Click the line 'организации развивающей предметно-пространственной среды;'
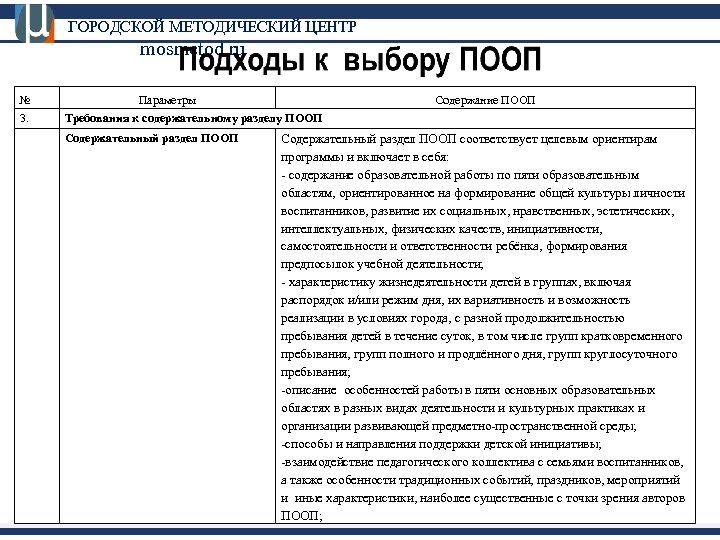Screen dimensions: 720x540 459,426
